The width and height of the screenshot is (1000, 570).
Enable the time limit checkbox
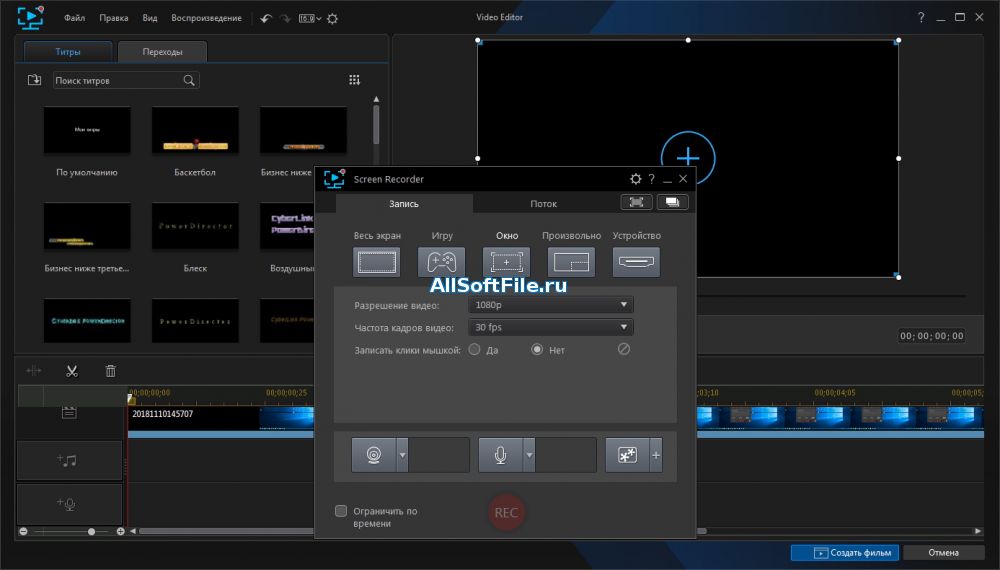pyautogui.click(x=341, y=511)
